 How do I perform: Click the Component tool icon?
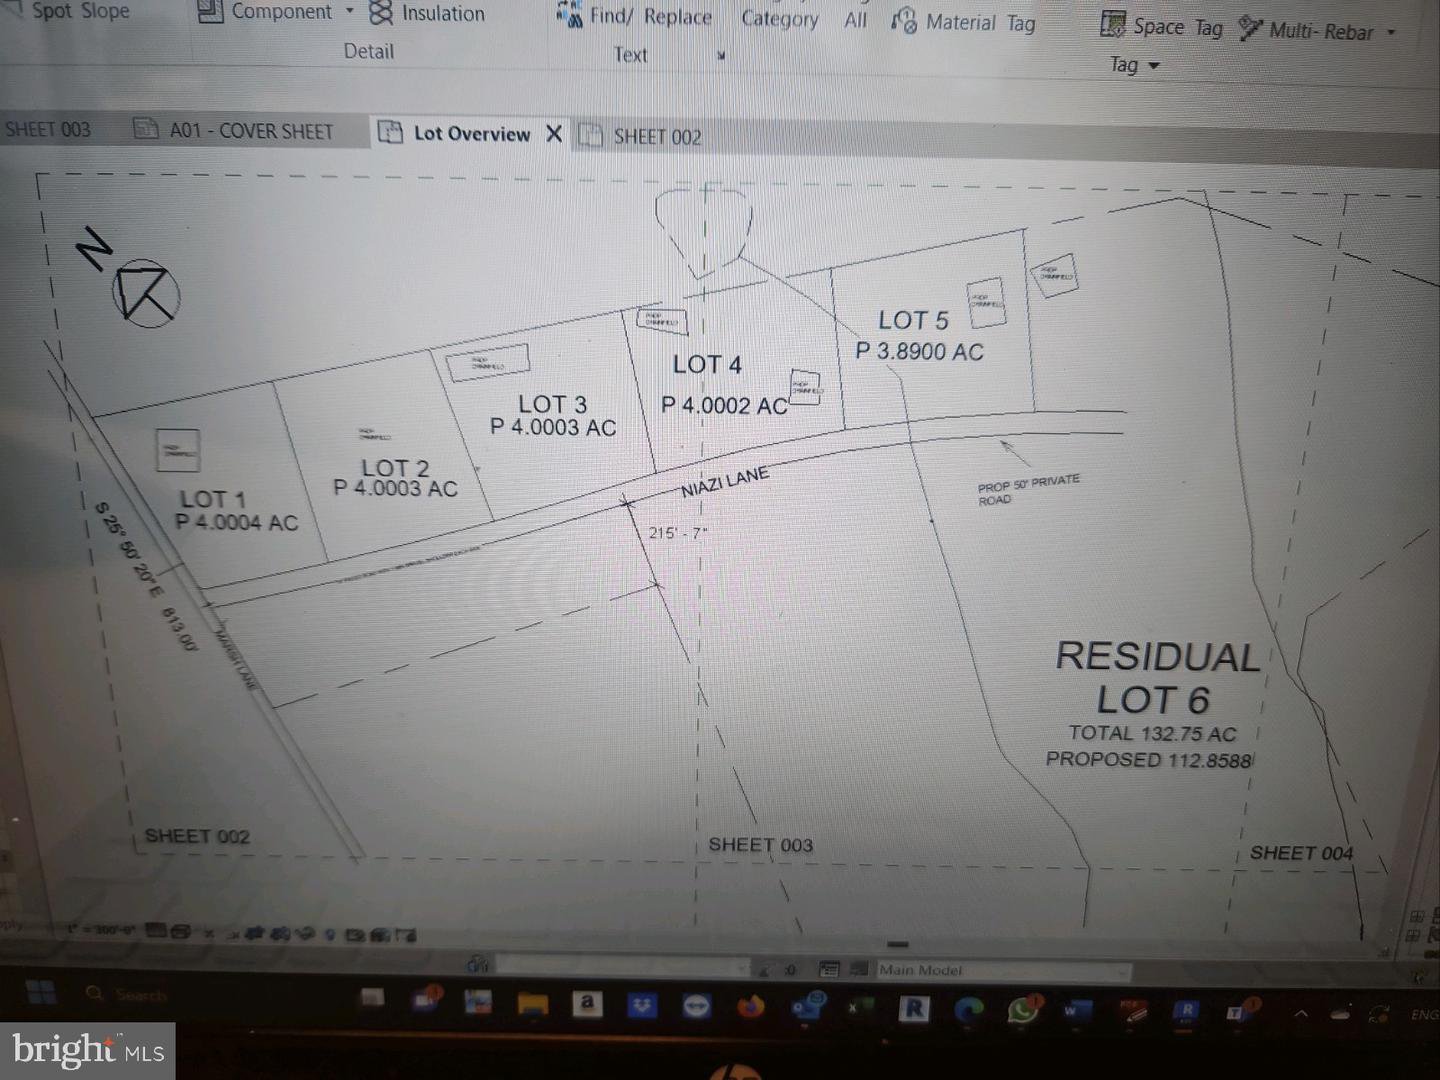pos(210,11)
